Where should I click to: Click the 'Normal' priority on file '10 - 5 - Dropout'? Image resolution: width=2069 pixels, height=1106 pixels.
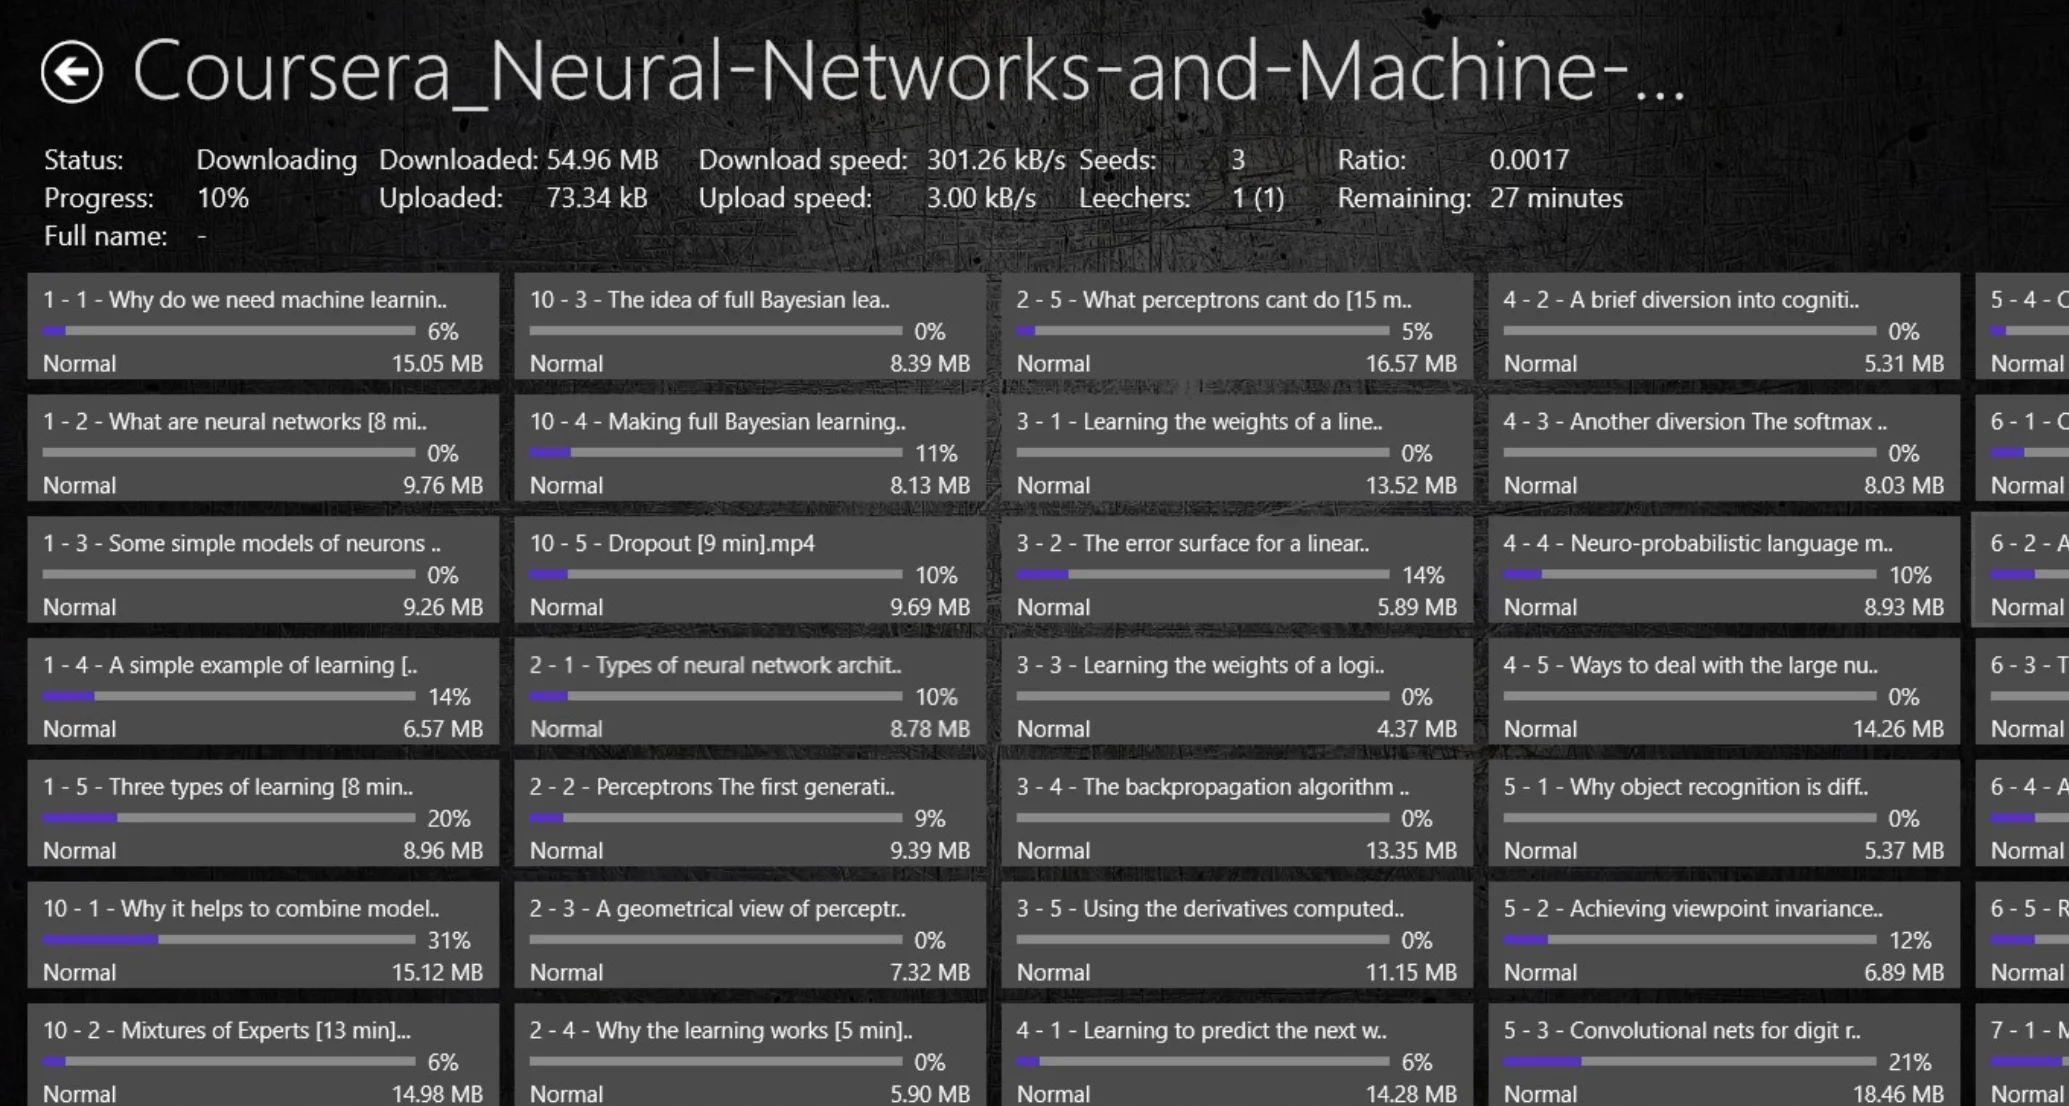[566, 608]
